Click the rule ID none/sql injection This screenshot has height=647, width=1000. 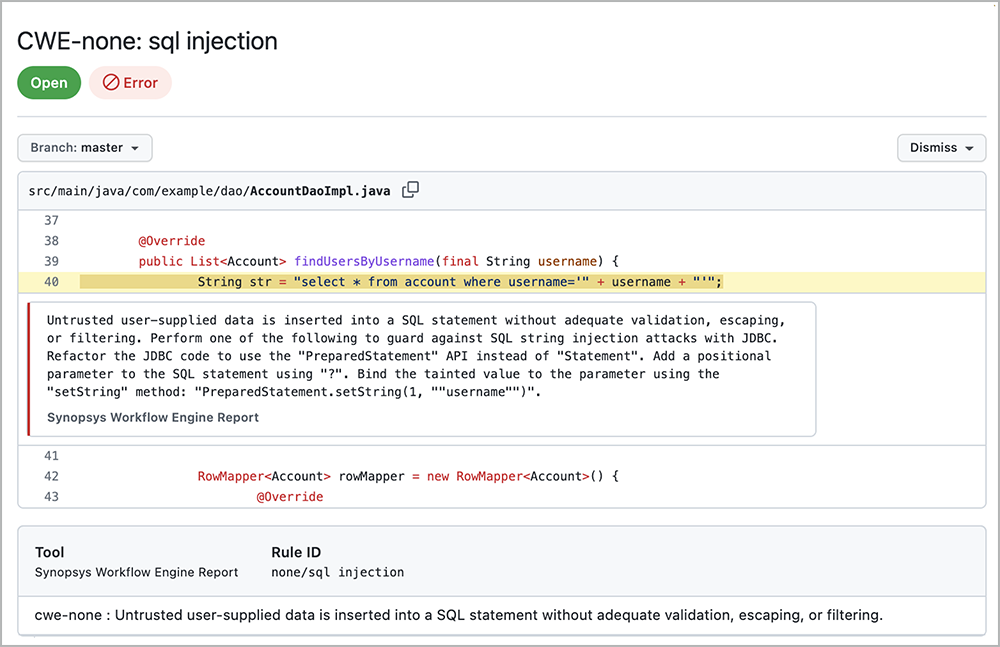tap(337, 572)
